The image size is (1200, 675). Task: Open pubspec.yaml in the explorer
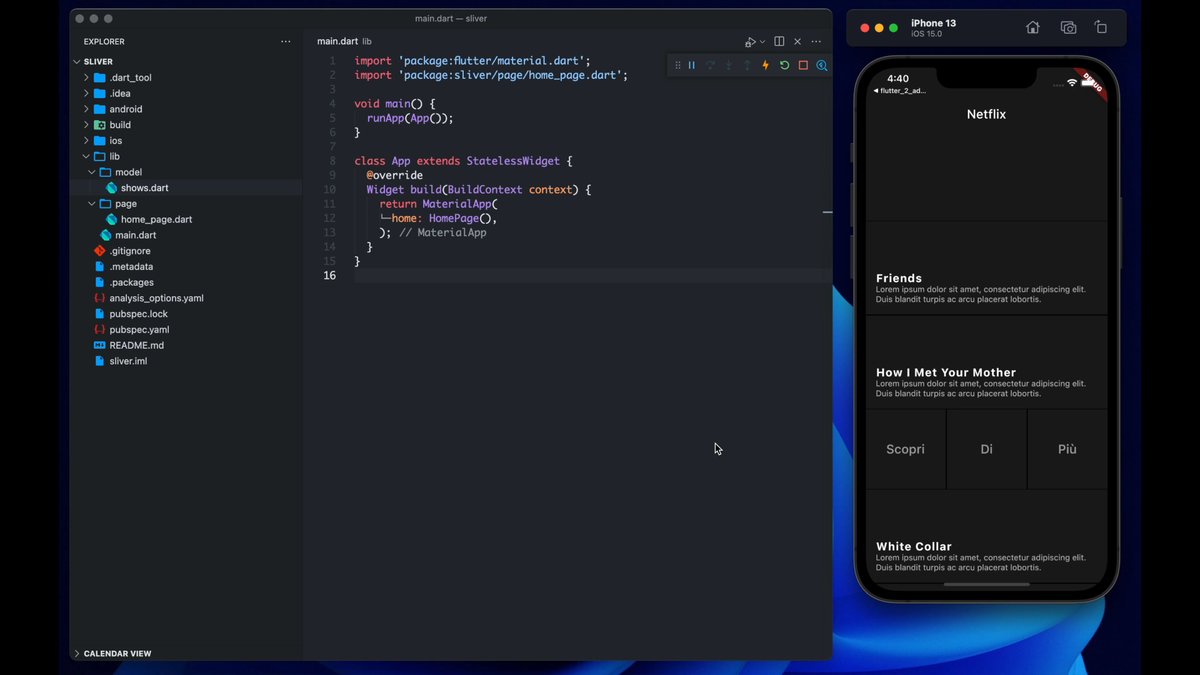pos(139,329)
